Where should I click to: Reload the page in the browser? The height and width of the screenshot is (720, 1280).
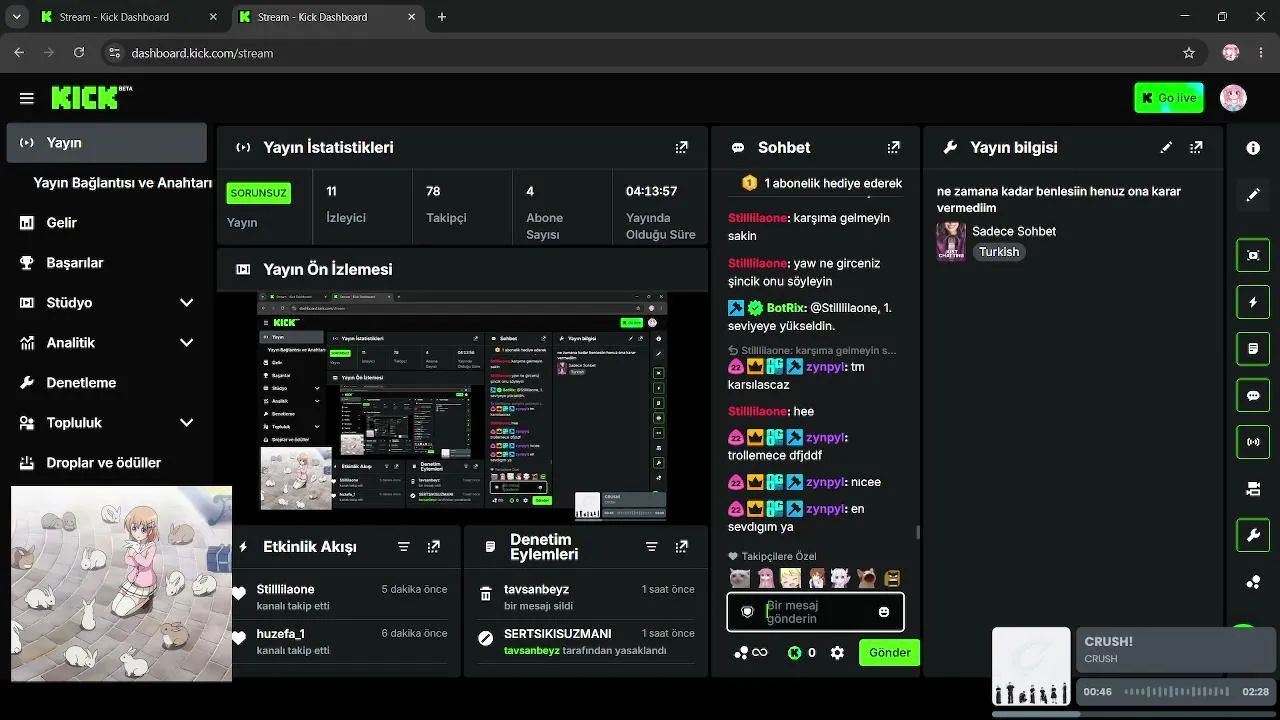(x=79, y=53)
